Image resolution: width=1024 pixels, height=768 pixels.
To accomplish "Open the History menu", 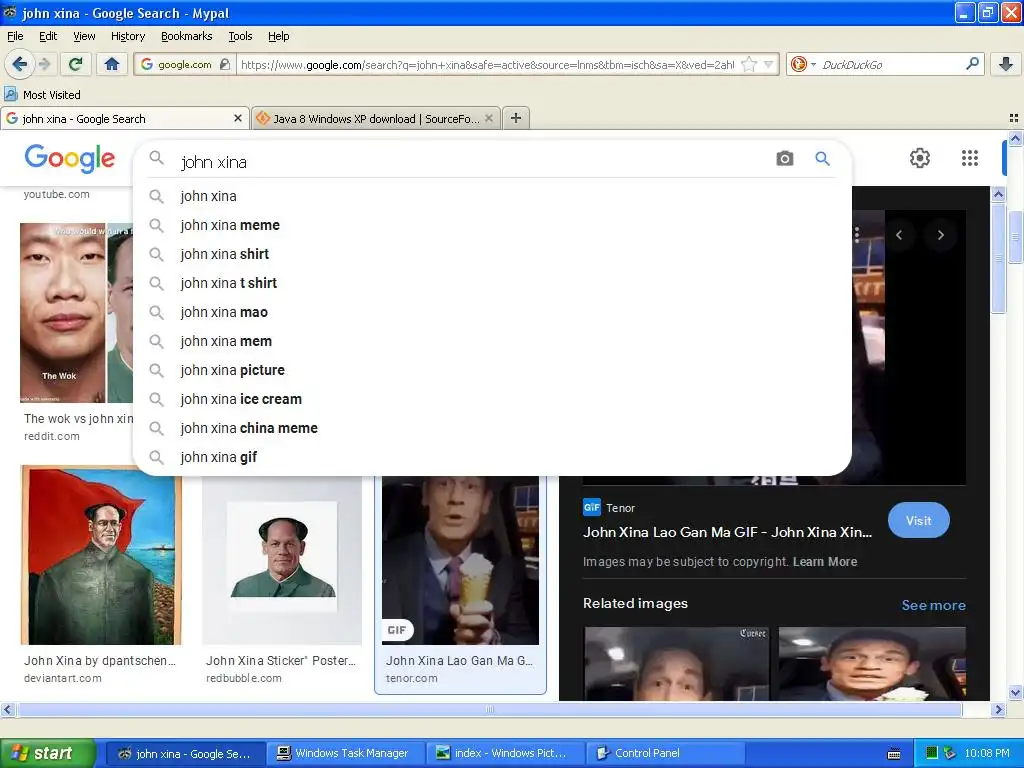I will pos(127,36).
